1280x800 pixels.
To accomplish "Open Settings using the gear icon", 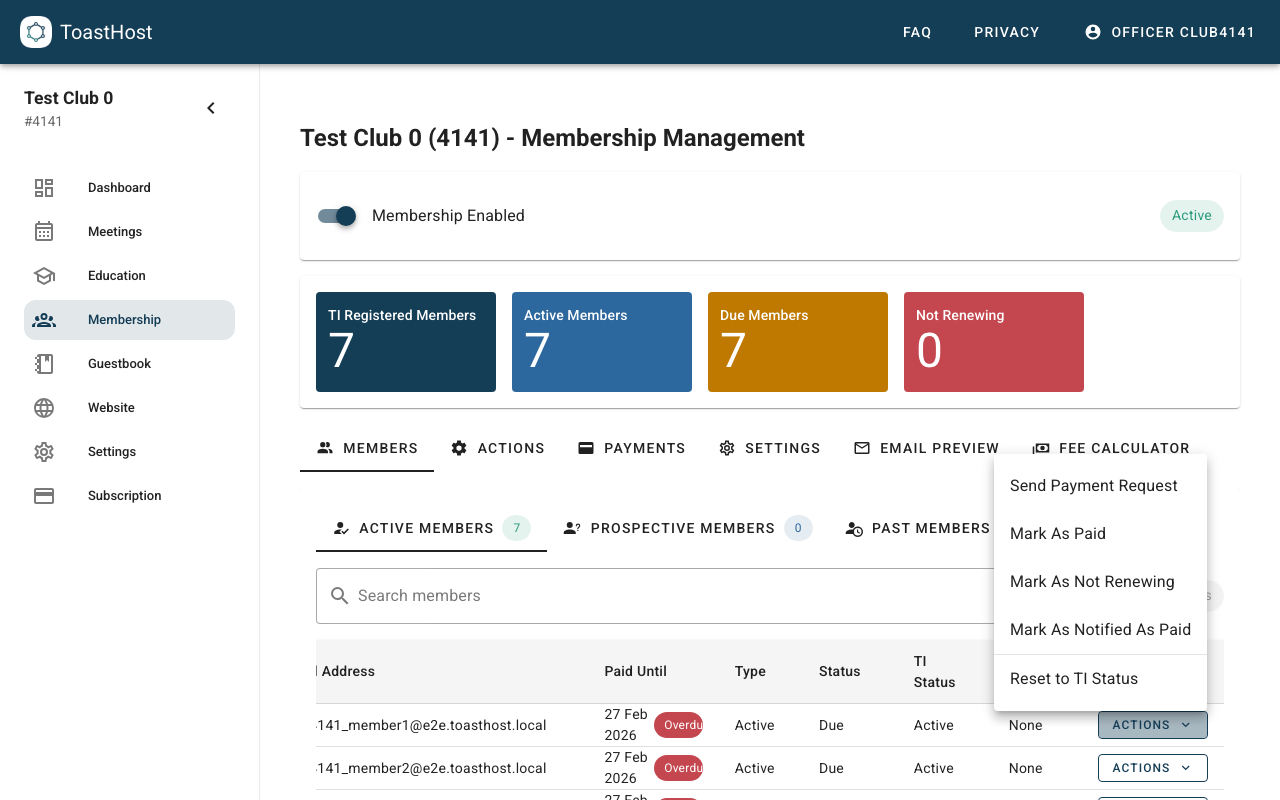I will pos(44,451).
